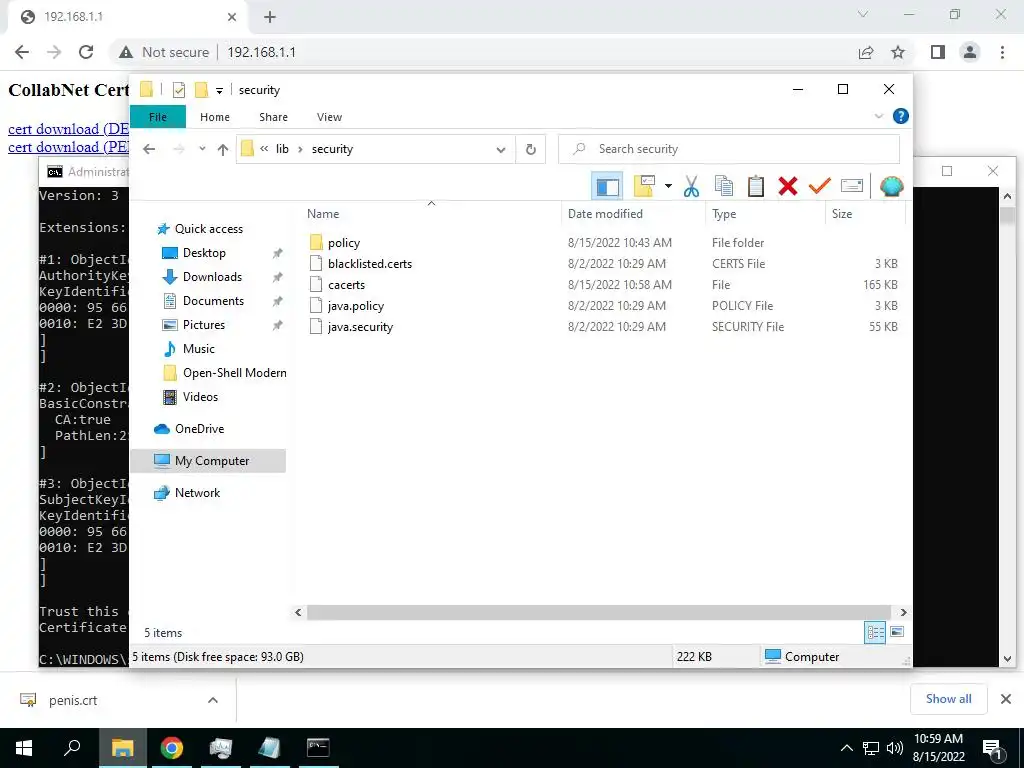Open the notification center icon
Viewport: 1024px width, 768px height.
tap(992, 749)
